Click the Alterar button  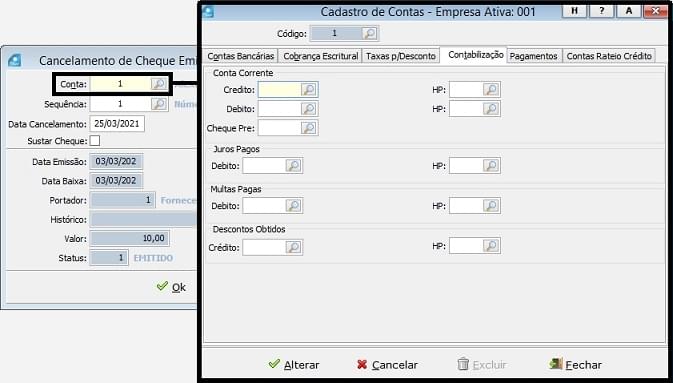pyautogui.click(x=294, y=365)
